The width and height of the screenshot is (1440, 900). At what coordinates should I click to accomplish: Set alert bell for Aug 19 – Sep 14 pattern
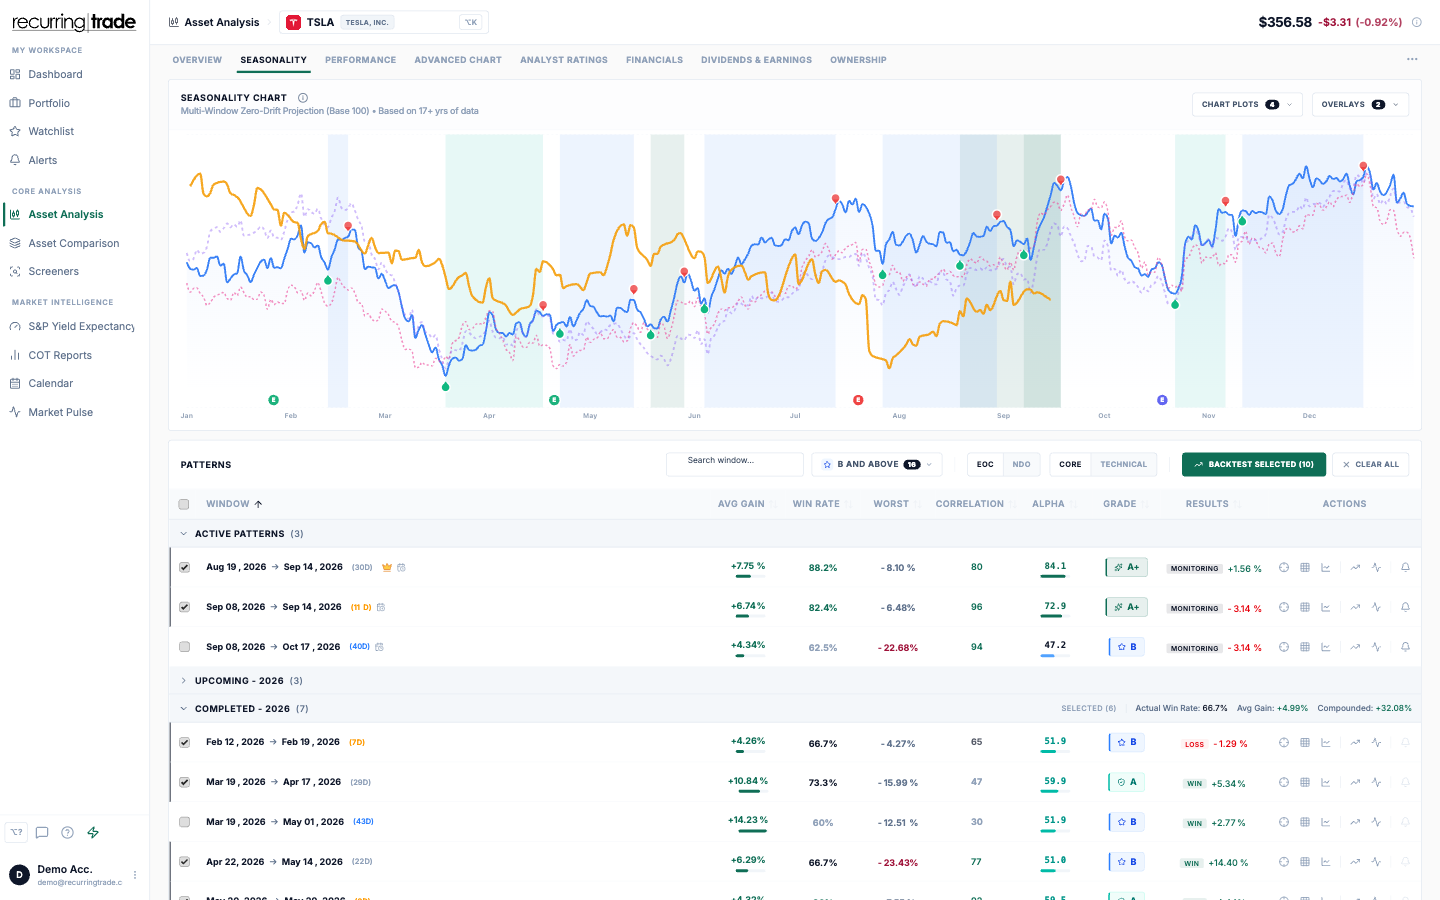1405,567
